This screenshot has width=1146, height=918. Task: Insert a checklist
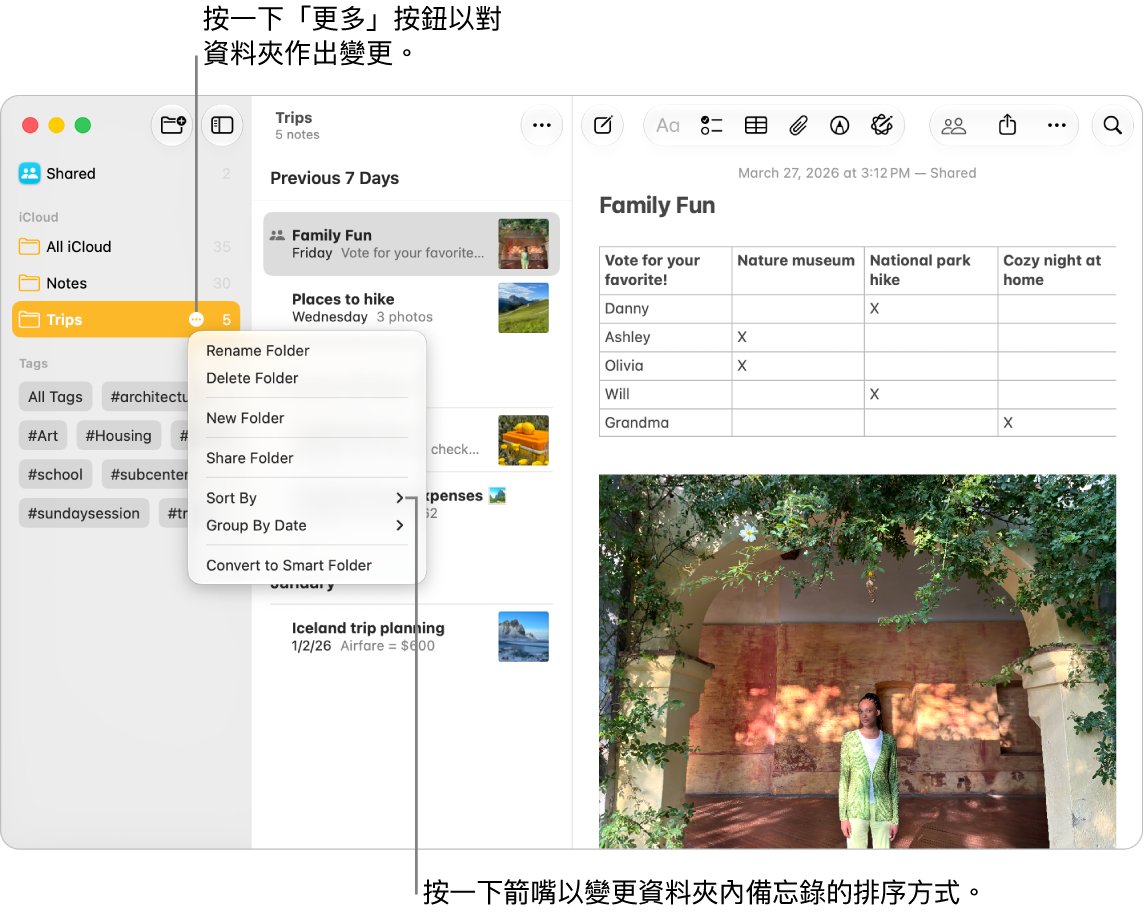click(711, 126)
